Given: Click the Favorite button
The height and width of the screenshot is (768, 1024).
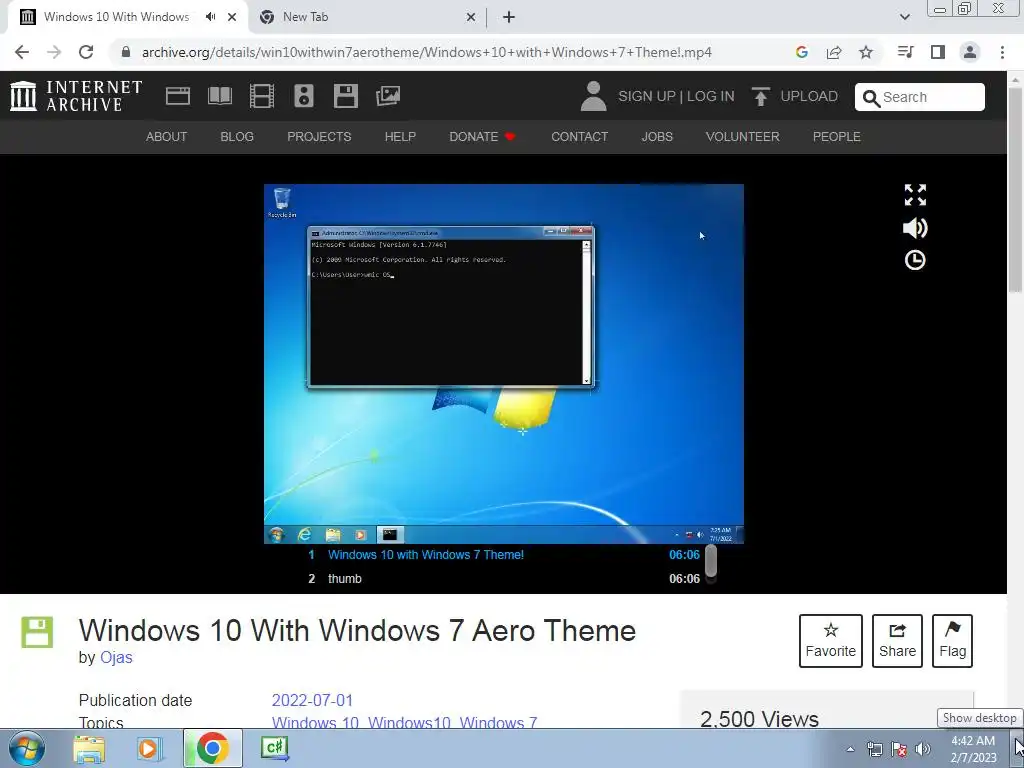Looking at the screenshot, I should pos(831,641).
